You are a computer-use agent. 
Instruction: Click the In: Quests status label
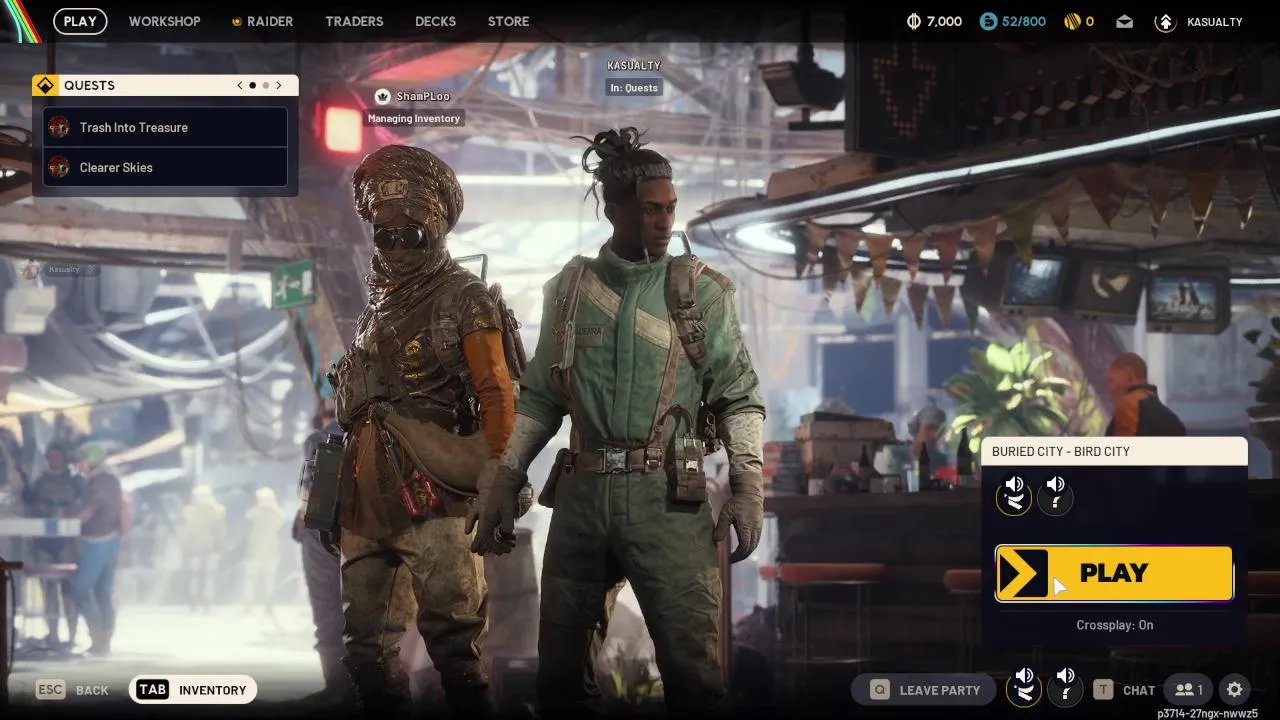click(x=634, y=88)
